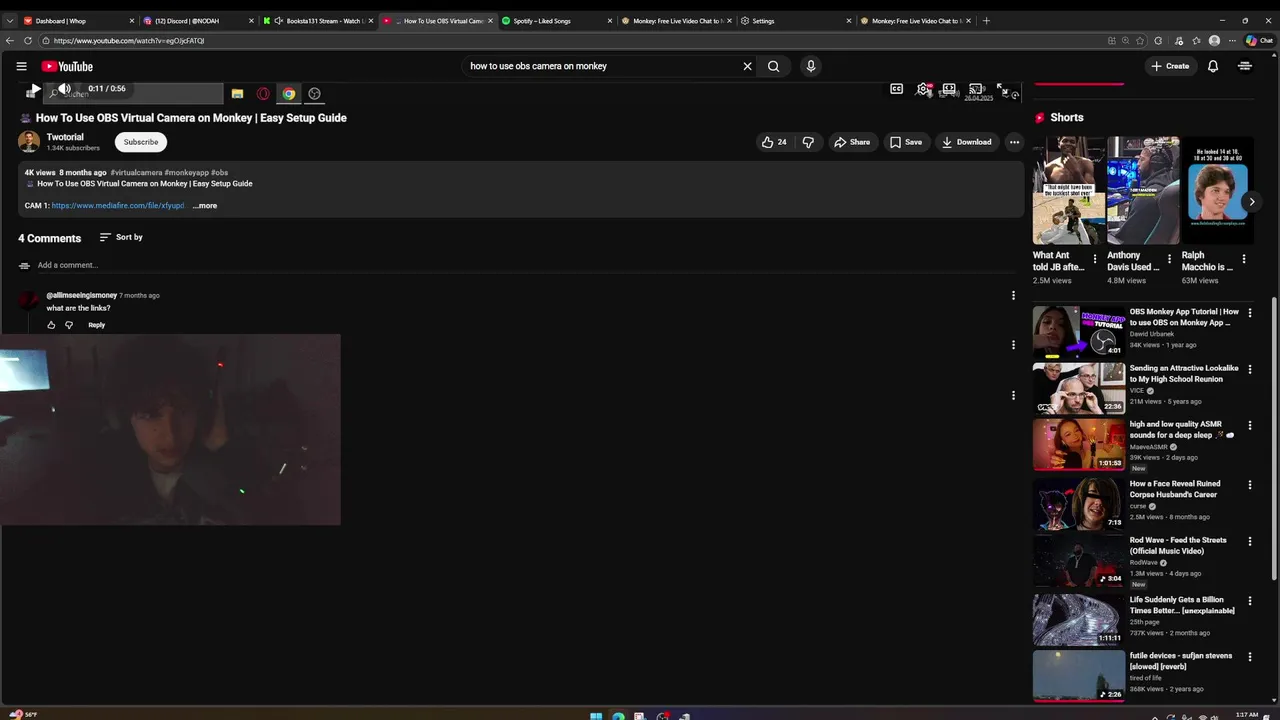The height and width of the screenshot is (720, 1280).
Task: Open player settings gear
Action: [924, 89]
